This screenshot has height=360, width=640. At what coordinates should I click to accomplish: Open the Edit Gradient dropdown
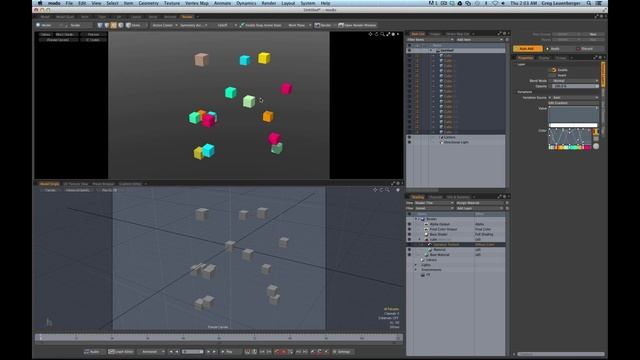coord(574,103)
